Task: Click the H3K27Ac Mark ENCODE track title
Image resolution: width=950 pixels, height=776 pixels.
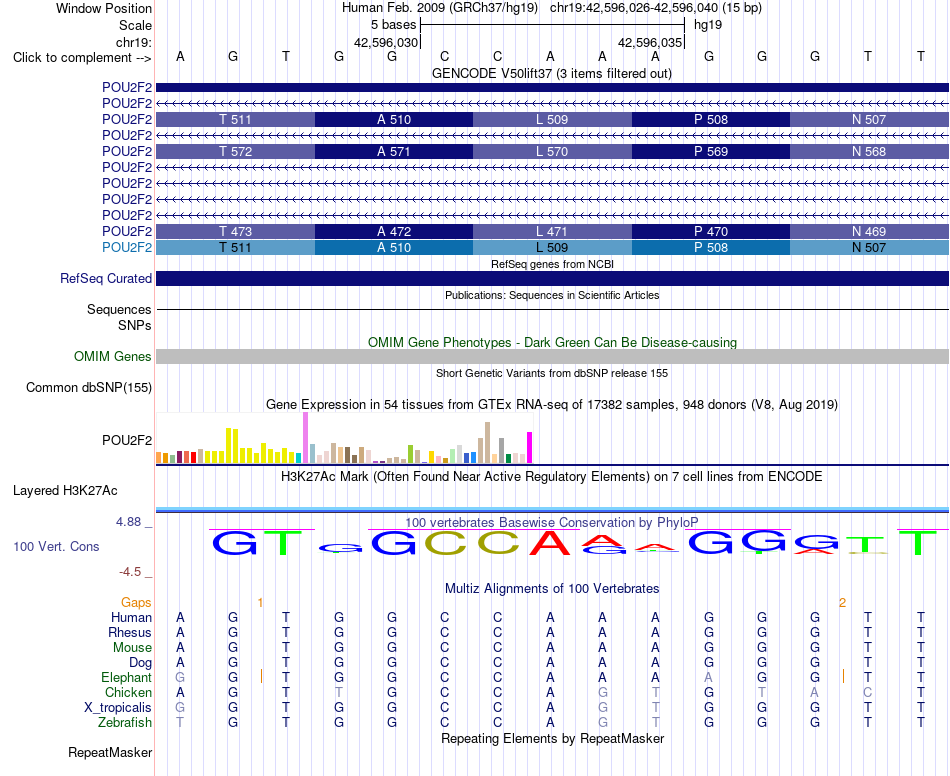Action: (552, 477)
